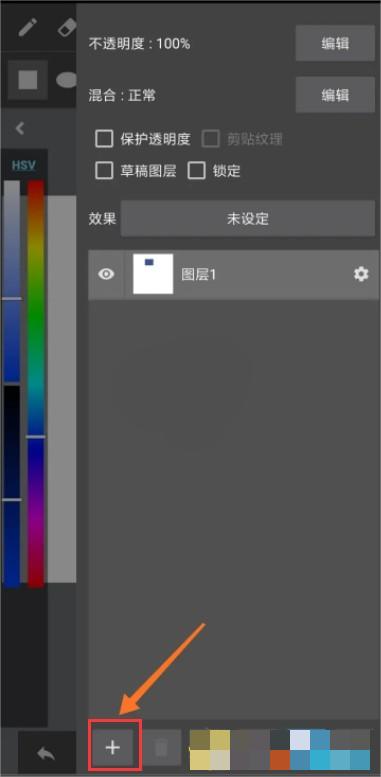Tap the undo arrow icon
This screenshot has height=777, width=381.
point(47,753)
